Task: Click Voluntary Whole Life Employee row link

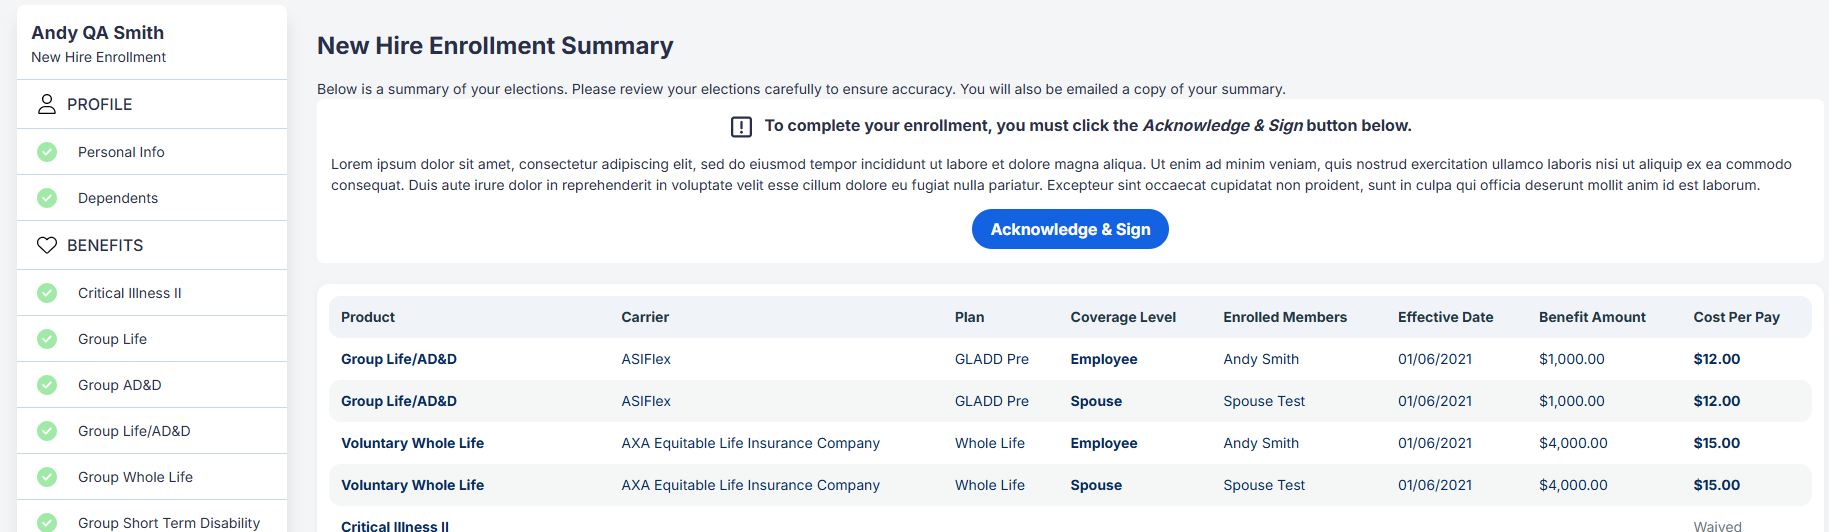Action: click(x=412, y=443)
